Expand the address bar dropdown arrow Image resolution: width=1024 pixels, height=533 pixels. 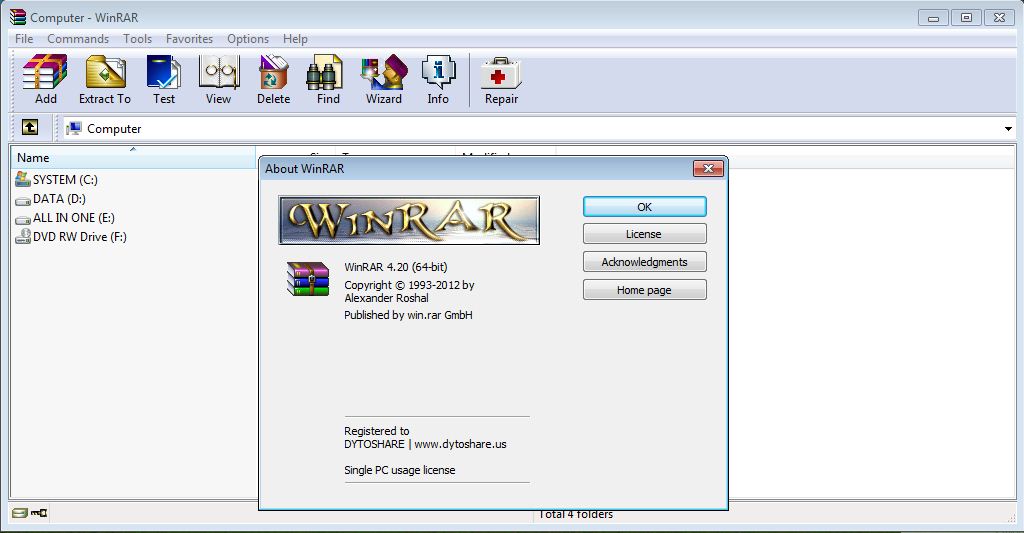point(1008,129)
